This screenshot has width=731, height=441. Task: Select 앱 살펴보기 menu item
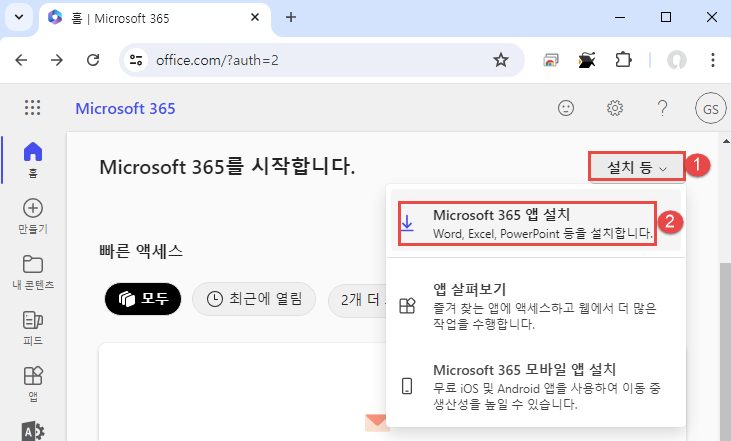coord(536,305)
